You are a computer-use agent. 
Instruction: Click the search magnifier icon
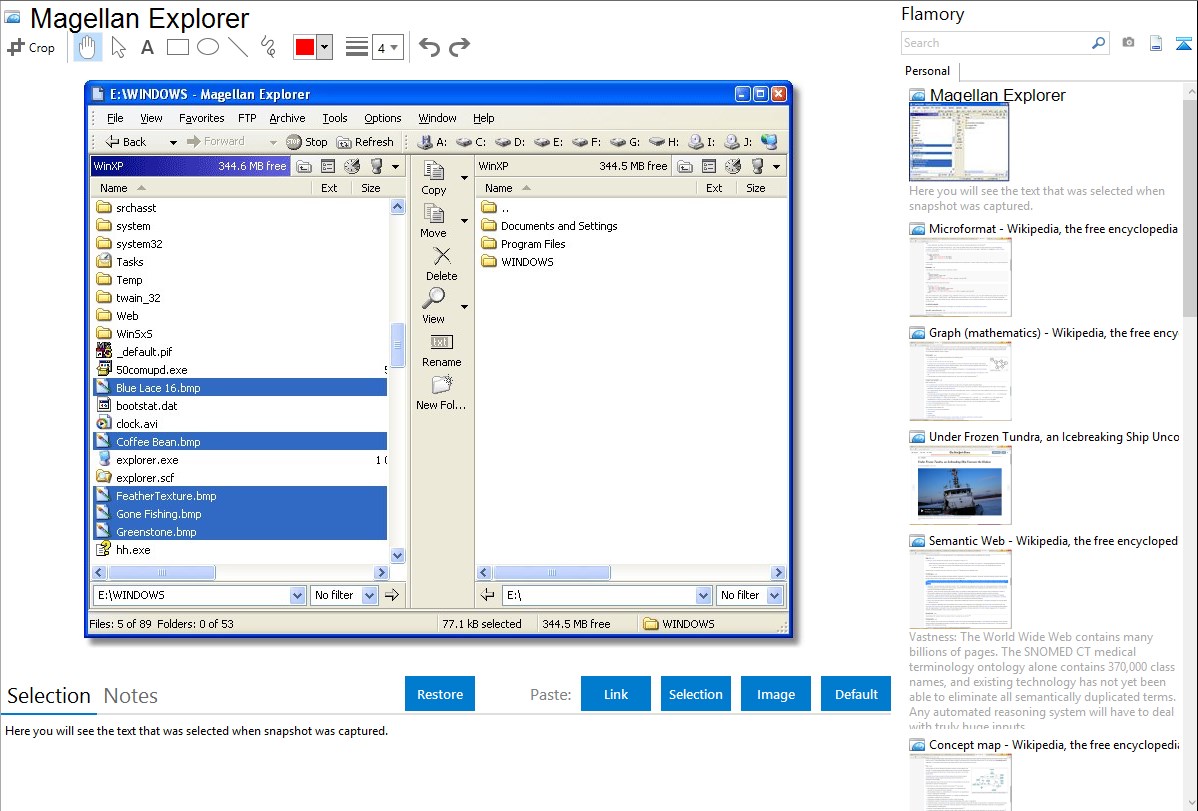(1099, 43)
